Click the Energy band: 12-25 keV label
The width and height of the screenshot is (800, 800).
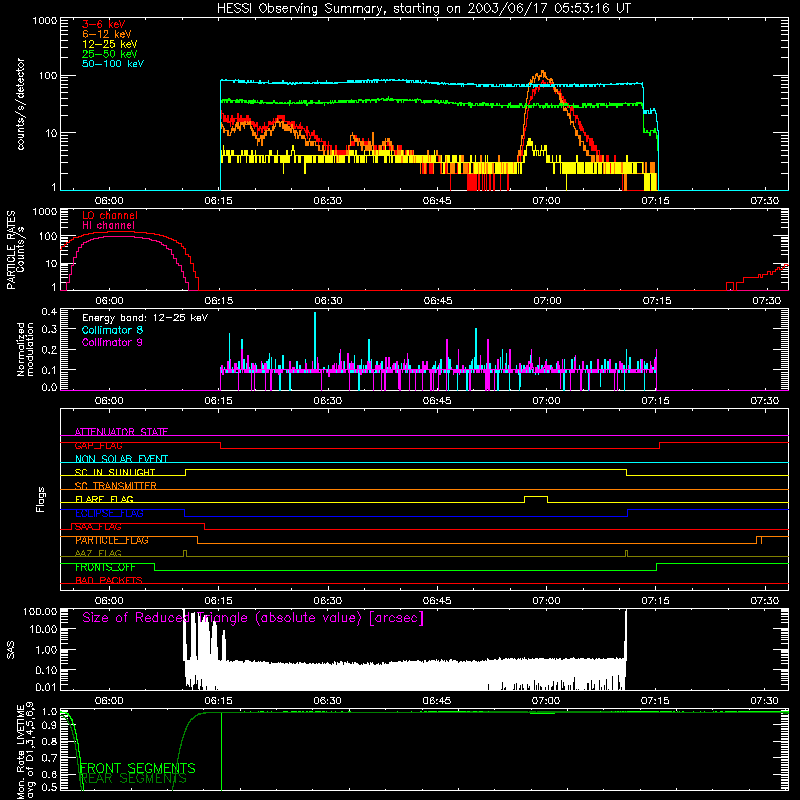coord(145,318)
